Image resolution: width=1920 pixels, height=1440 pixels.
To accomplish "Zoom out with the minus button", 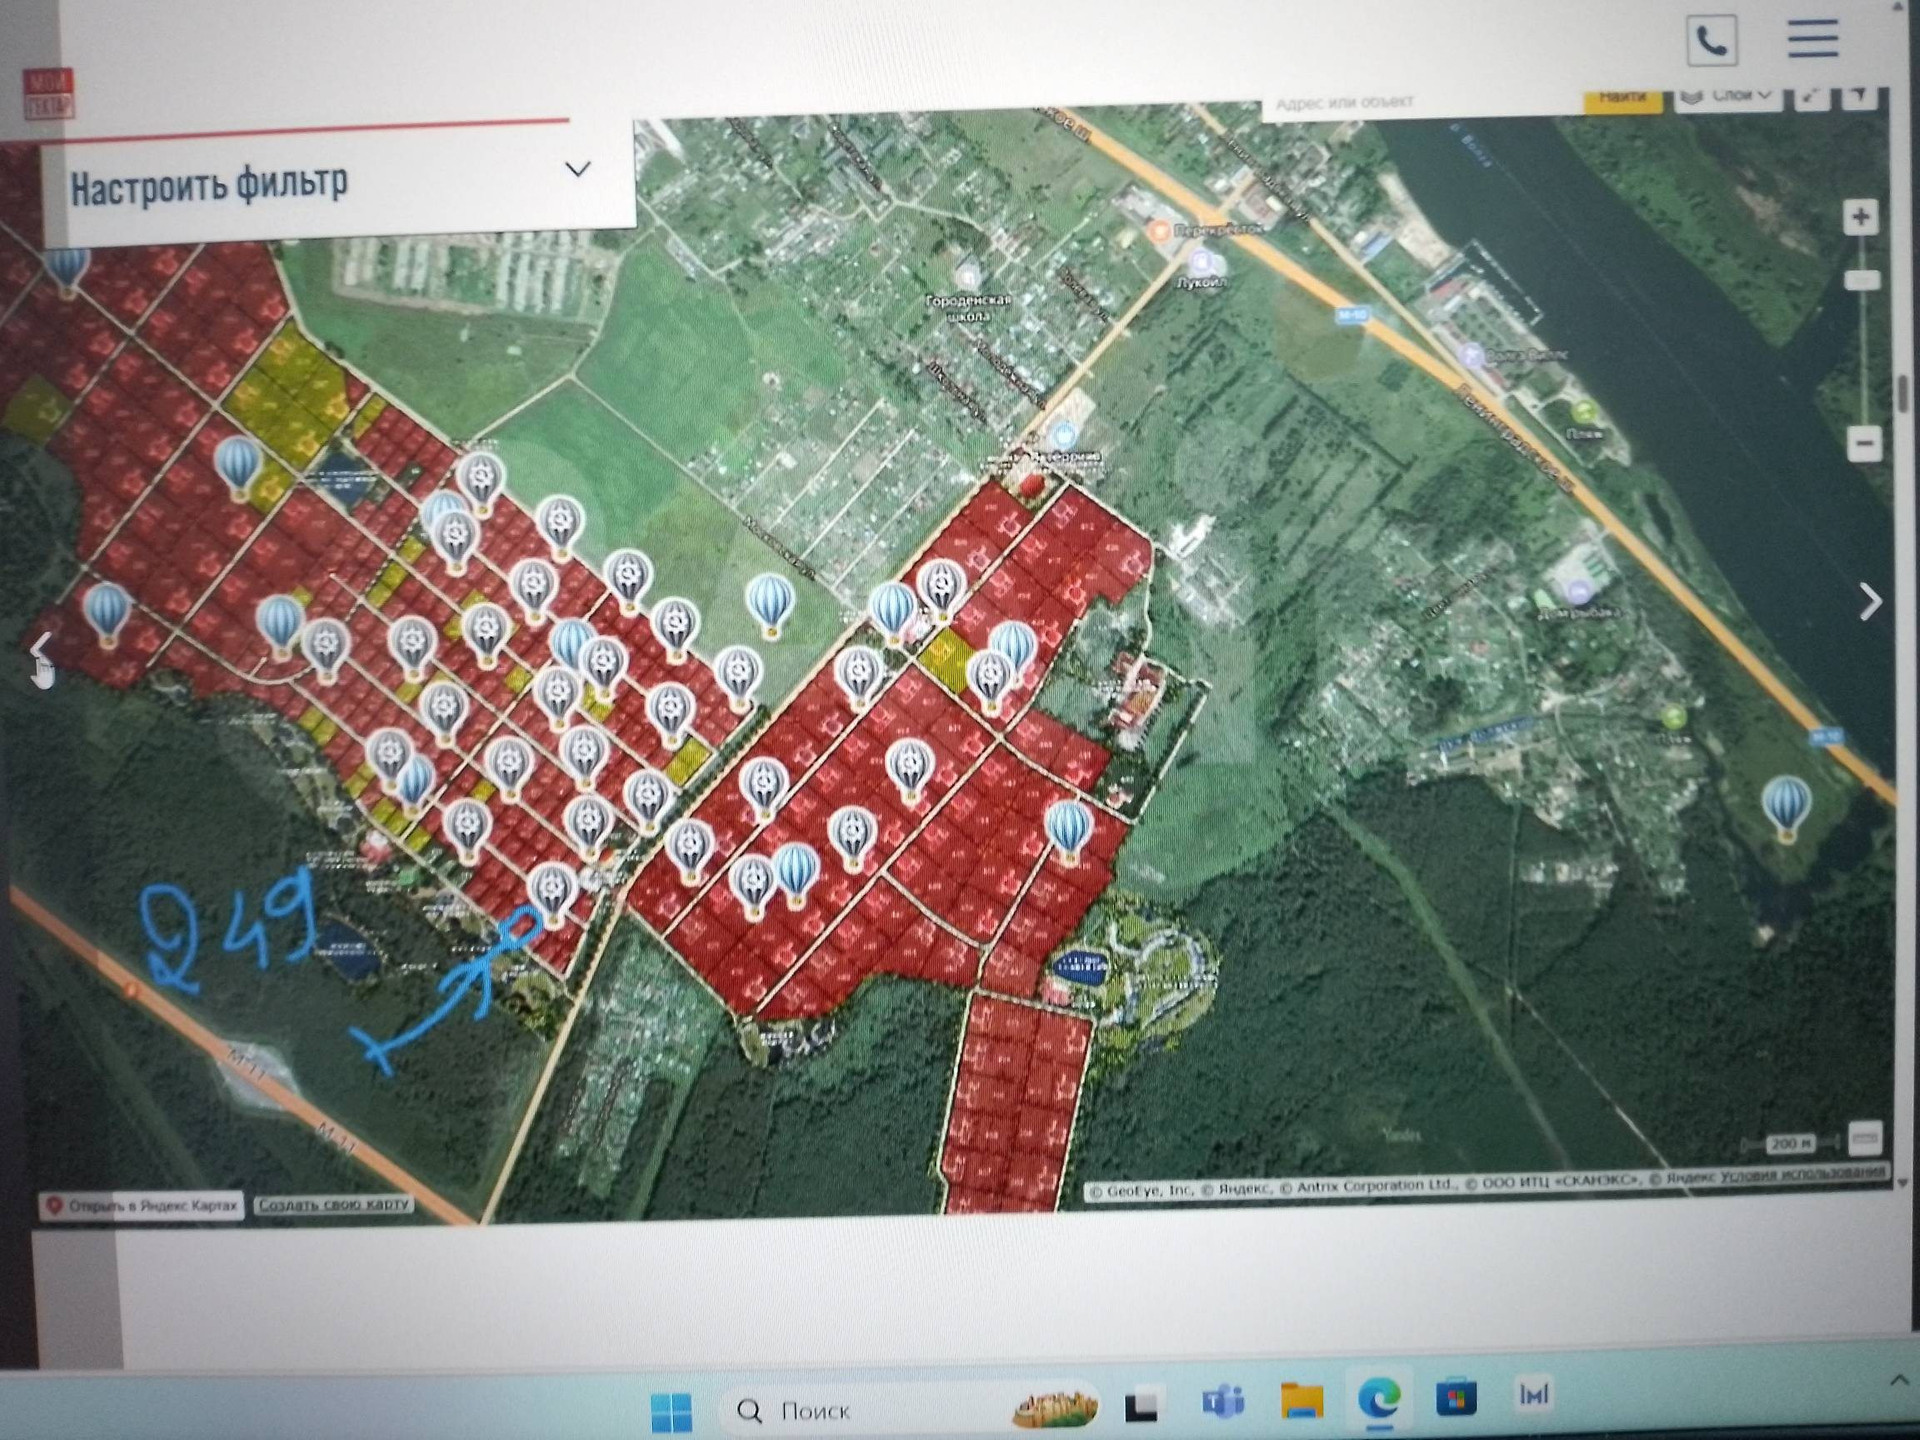I will [1864, 443].
